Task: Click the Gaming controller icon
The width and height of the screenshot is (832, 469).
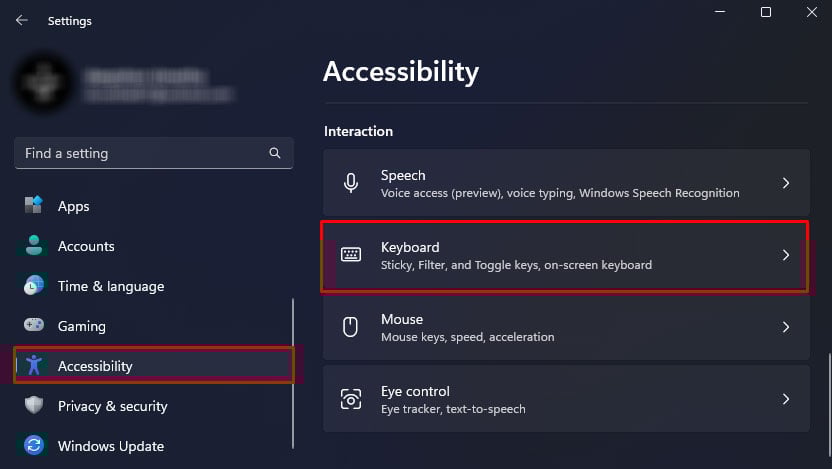Action: [34, 326]
